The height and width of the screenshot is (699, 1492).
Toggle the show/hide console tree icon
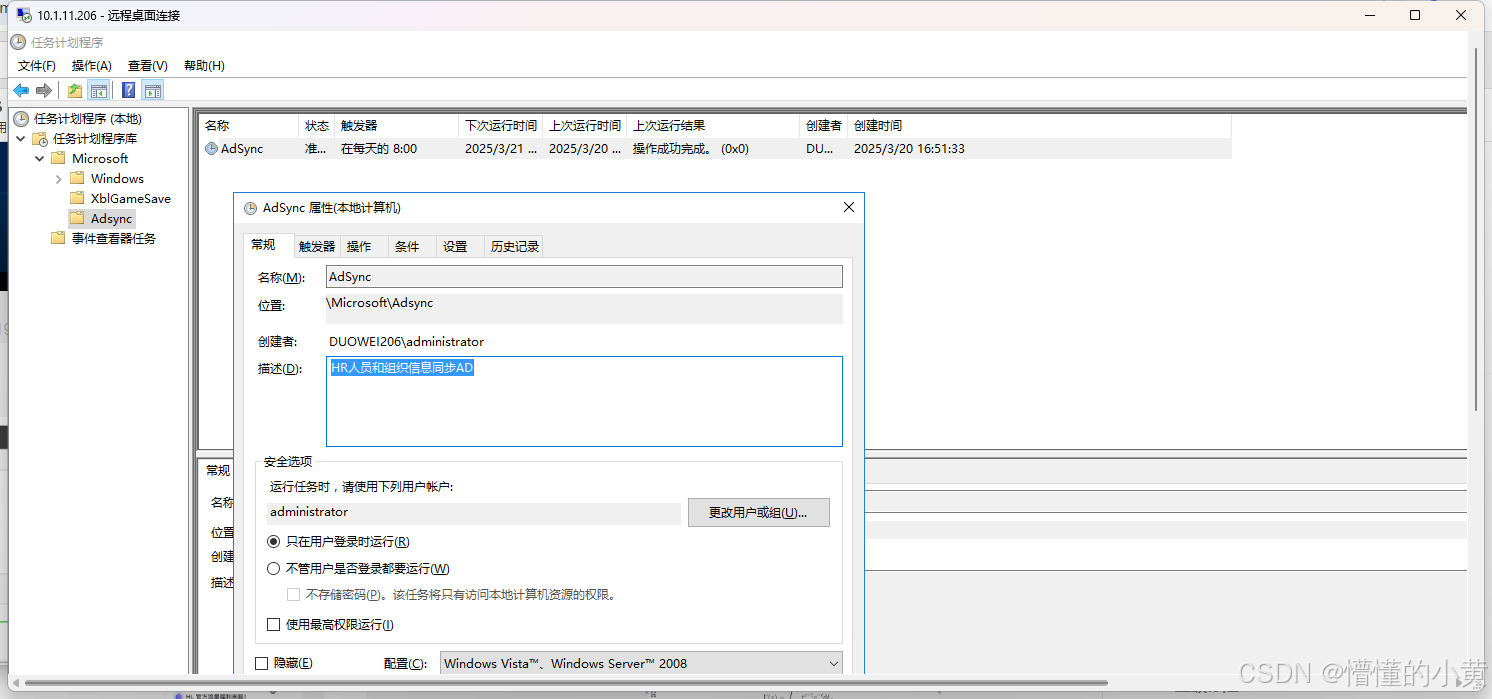99,91
